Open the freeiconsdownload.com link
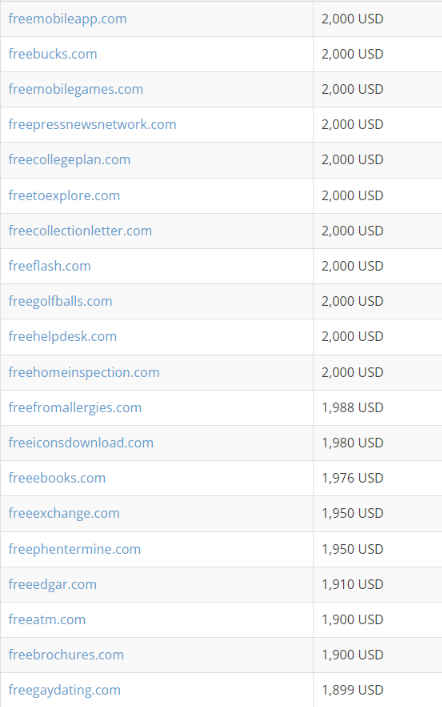The width and height of the screenshot is (442, 707). point(81,443)
